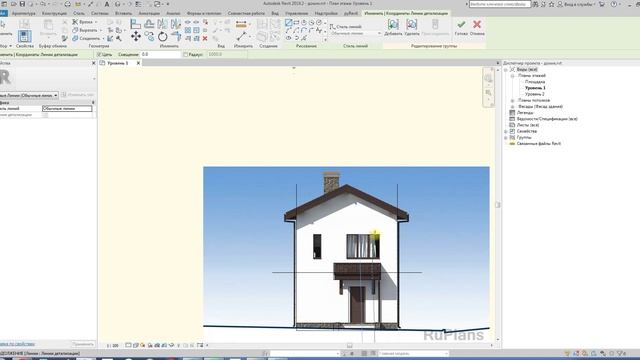Close the Properties palette
Viewport: 640px width, 360px height.
coord(93,63)
